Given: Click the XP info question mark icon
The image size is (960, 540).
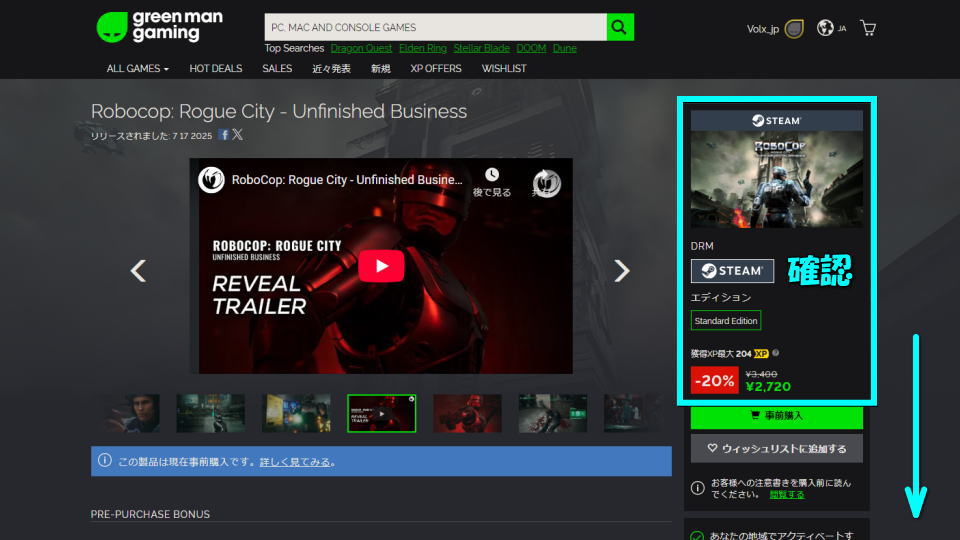Looking at the screenshot, I should [776, 353].
